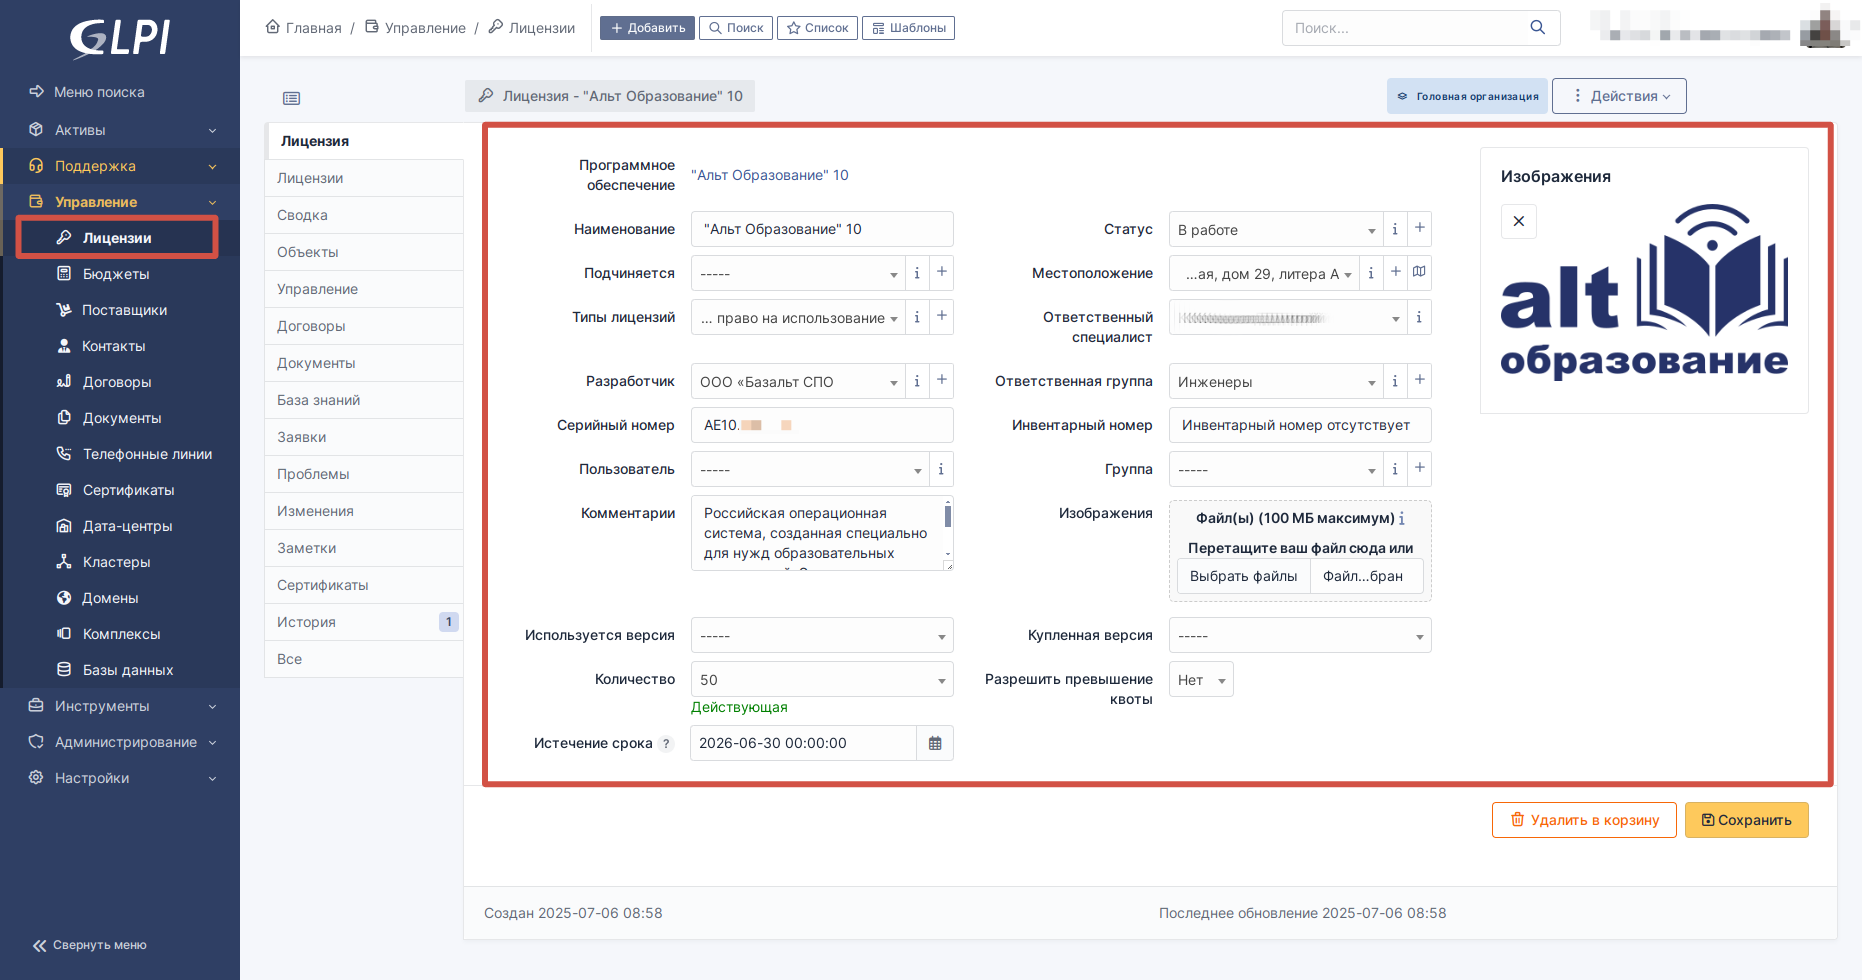1863x980 pixels.
Task: Add a new group with the Группа plus
Action: pyautogui.click(x=1419, y=469)
